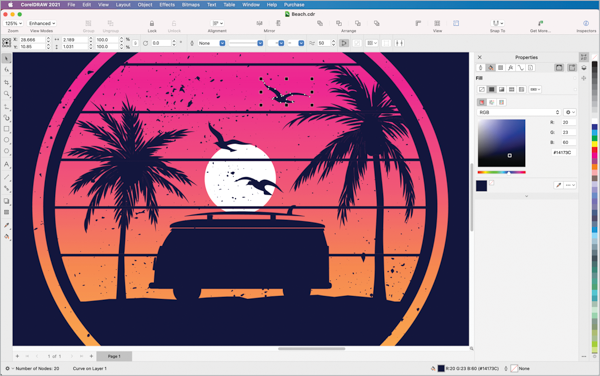The width and height of the screenshot is (600, 376).
Task: Open the Apple menu
Action: click(x=10, y=5)
